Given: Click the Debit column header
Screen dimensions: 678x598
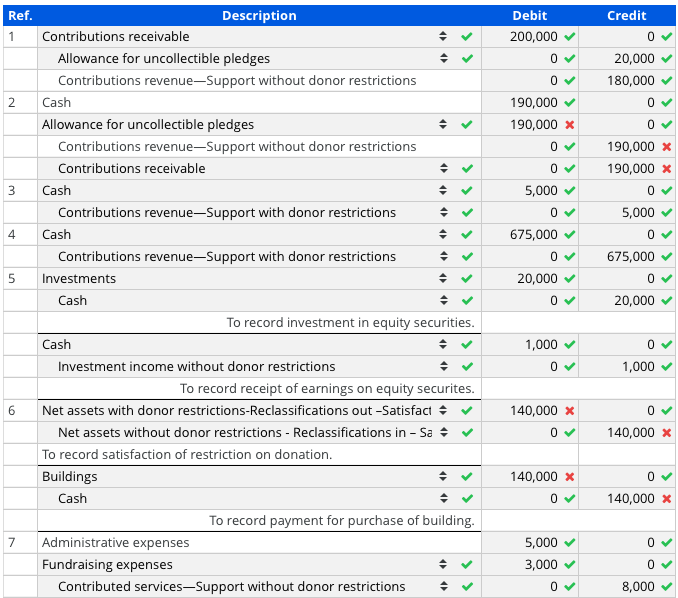Looking at the screenshot, I should (x=530, y=16).
